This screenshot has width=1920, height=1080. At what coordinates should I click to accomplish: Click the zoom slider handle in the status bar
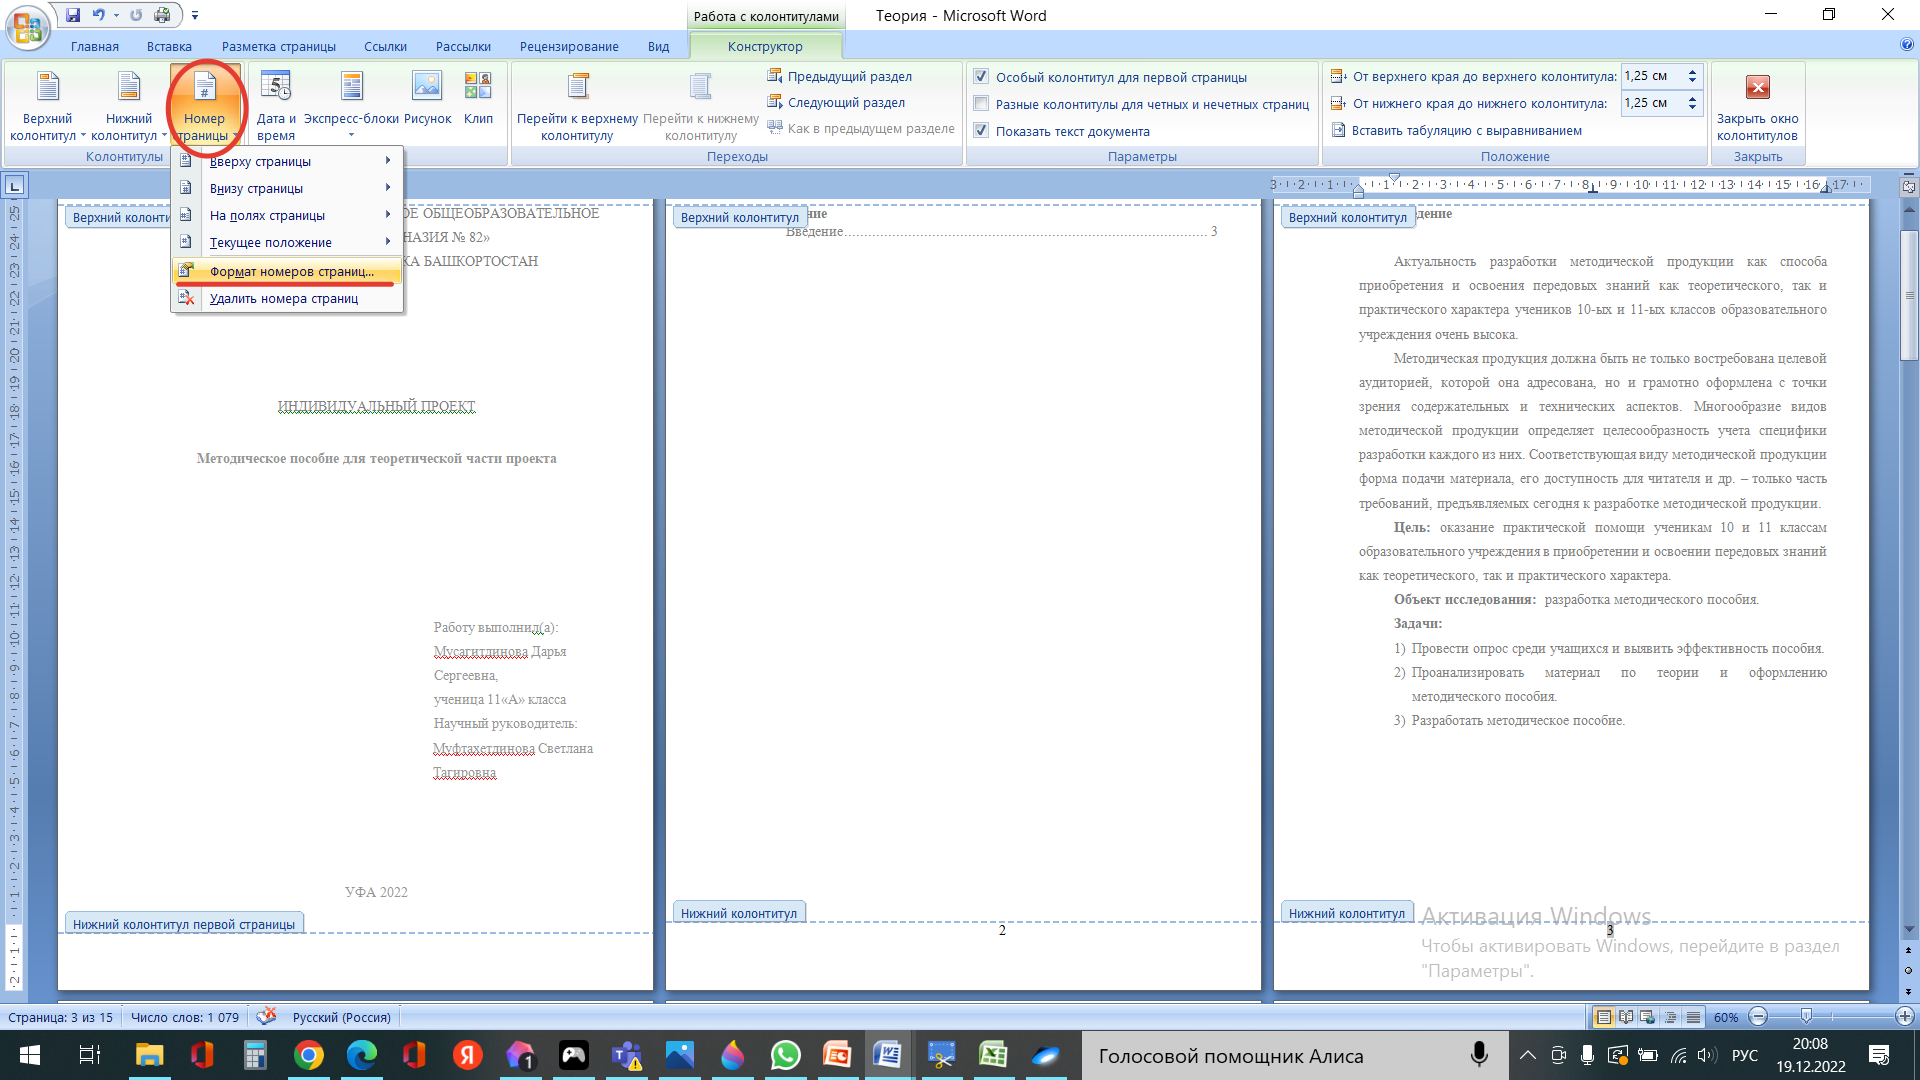(x=1806, y=1017)
